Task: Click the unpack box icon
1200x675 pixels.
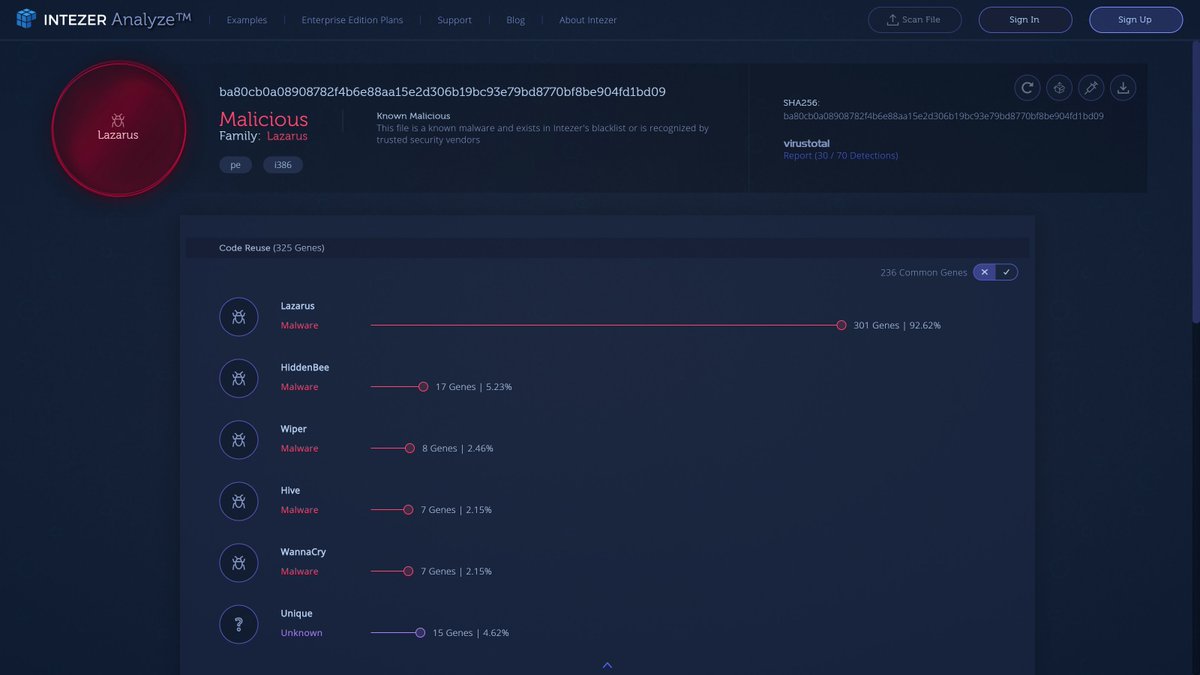Action: pos(1059,88)
